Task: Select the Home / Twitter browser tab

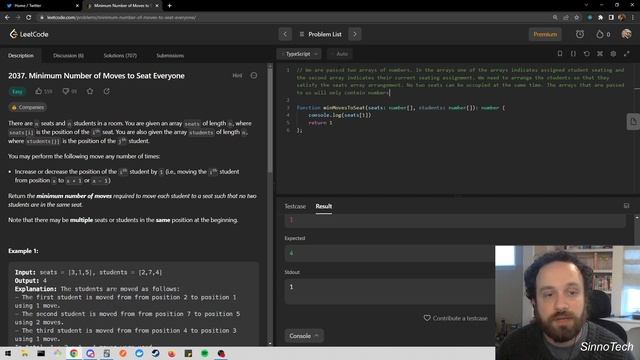Action: pos(41,6)
